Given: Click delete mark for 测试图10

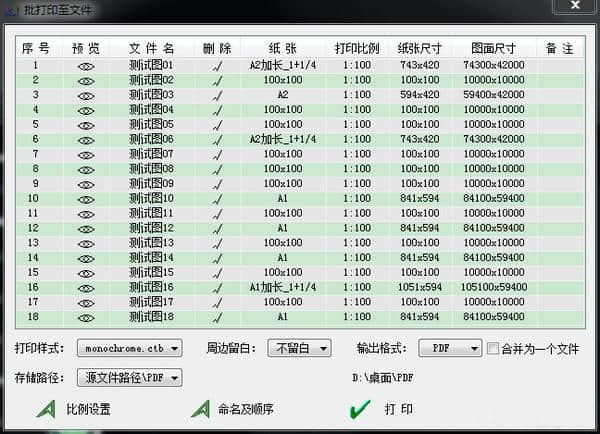Looking at the screenshot, I should (x=217, y=200).
